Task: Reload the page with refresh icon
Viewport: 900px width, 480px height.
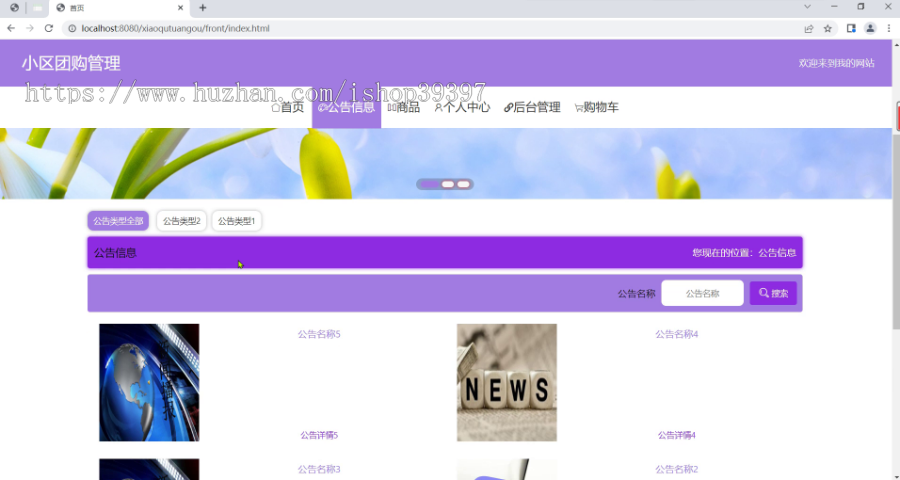Action: tap(49, 28)
